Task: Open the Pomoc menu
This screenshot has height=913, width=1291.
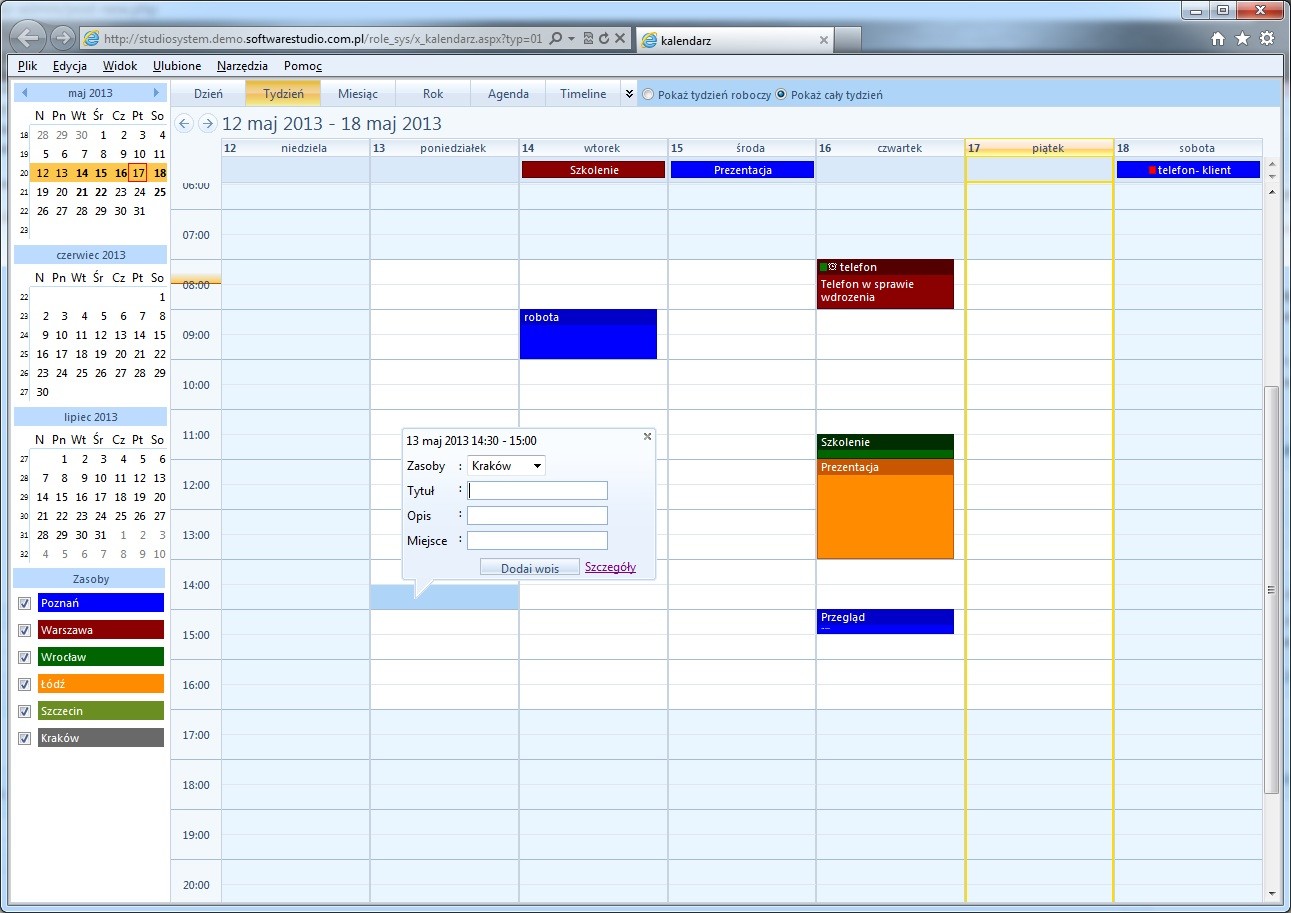Action: point(303,66)
